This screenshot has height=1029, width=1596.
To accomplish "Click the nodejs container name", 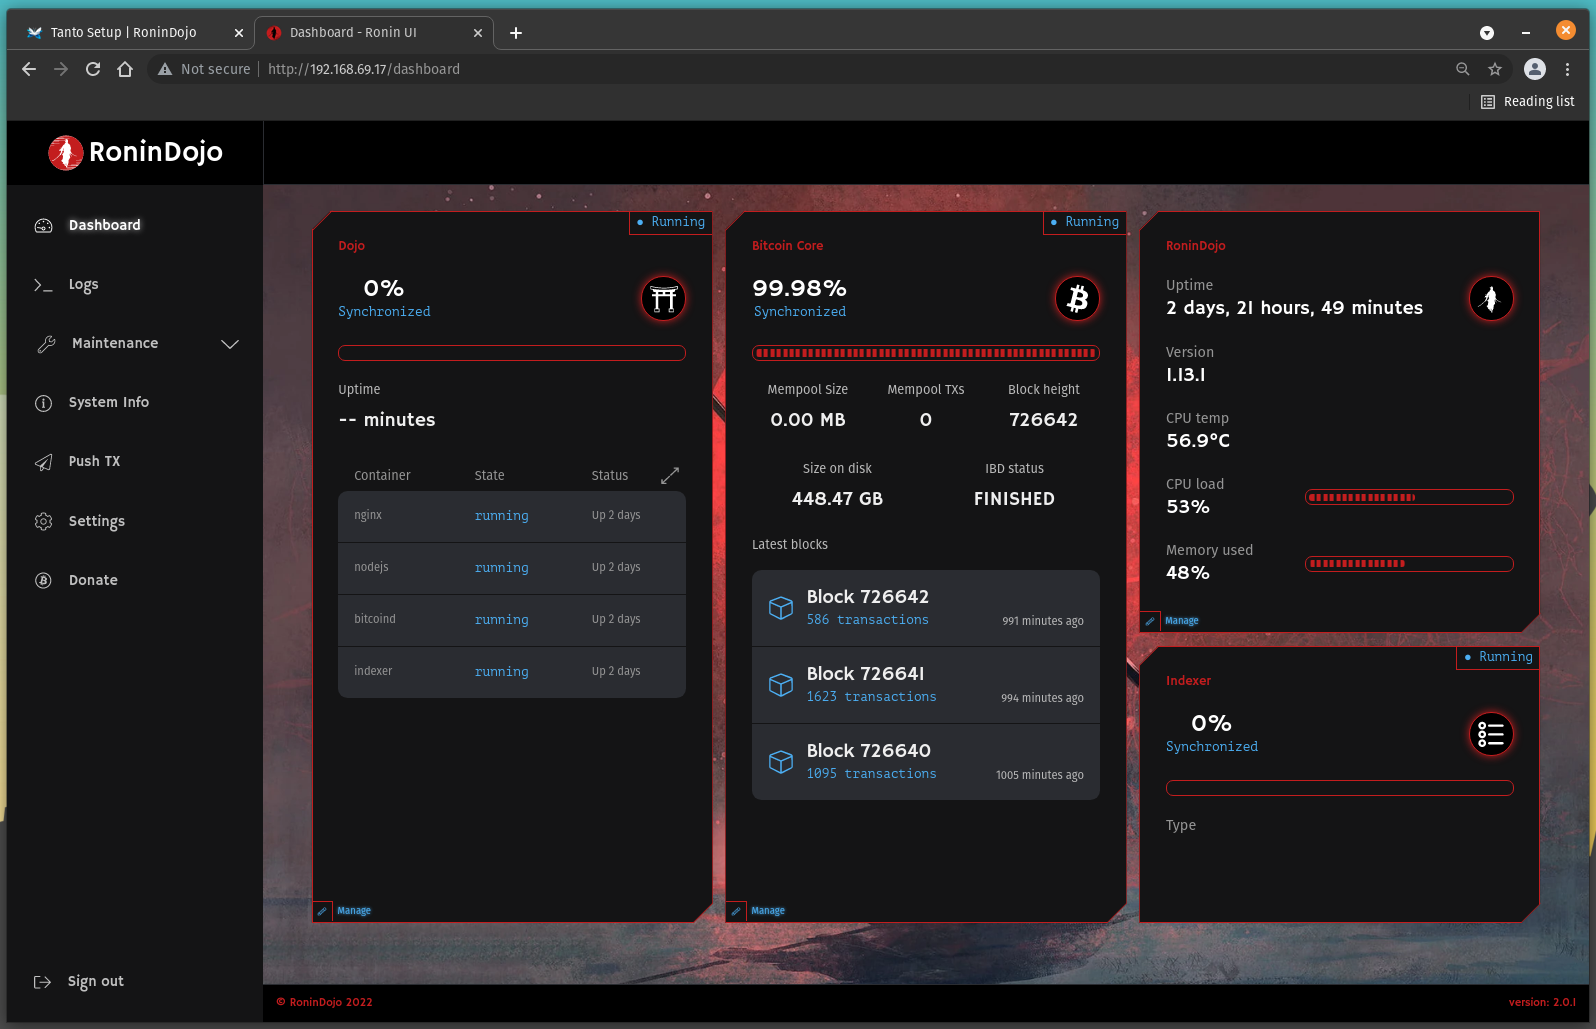I will (371, 567).
